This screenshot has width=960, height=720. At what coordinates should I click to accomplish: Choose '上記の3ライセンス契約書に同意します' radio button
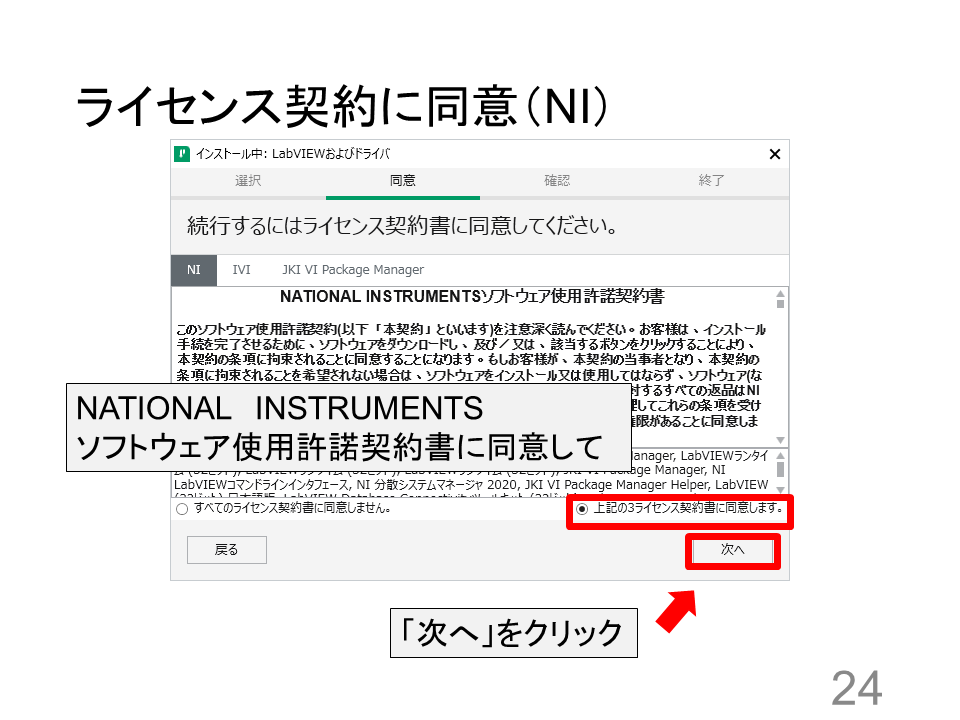click(582, 509)
